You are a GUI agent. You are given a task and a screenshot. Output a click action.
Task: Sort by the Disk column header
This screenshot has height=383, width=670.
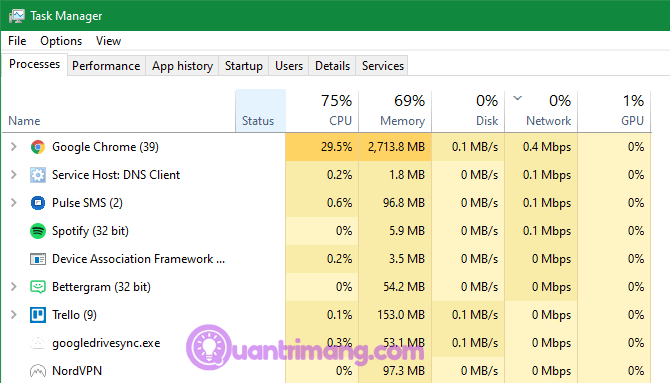(x=468, y=111)
